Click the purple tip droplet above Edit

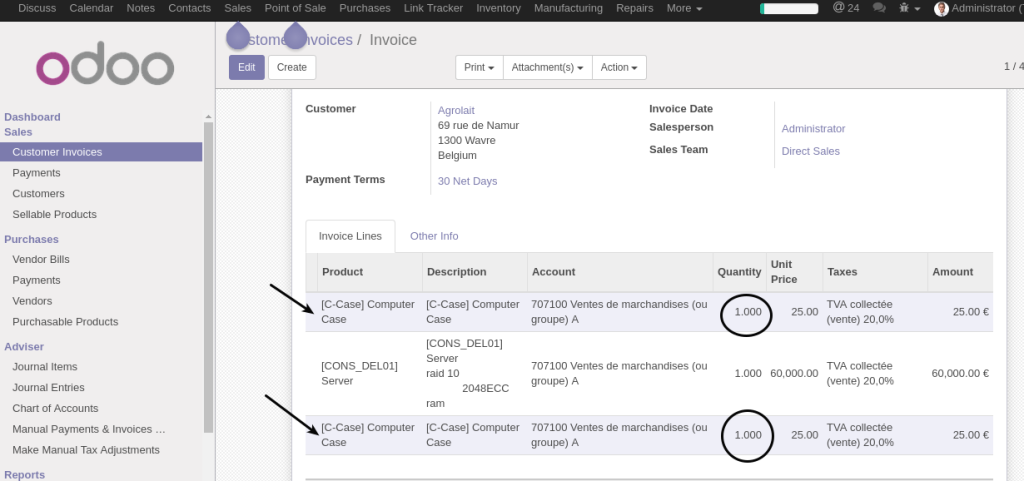pyautogui.click(x=238, y=37)
